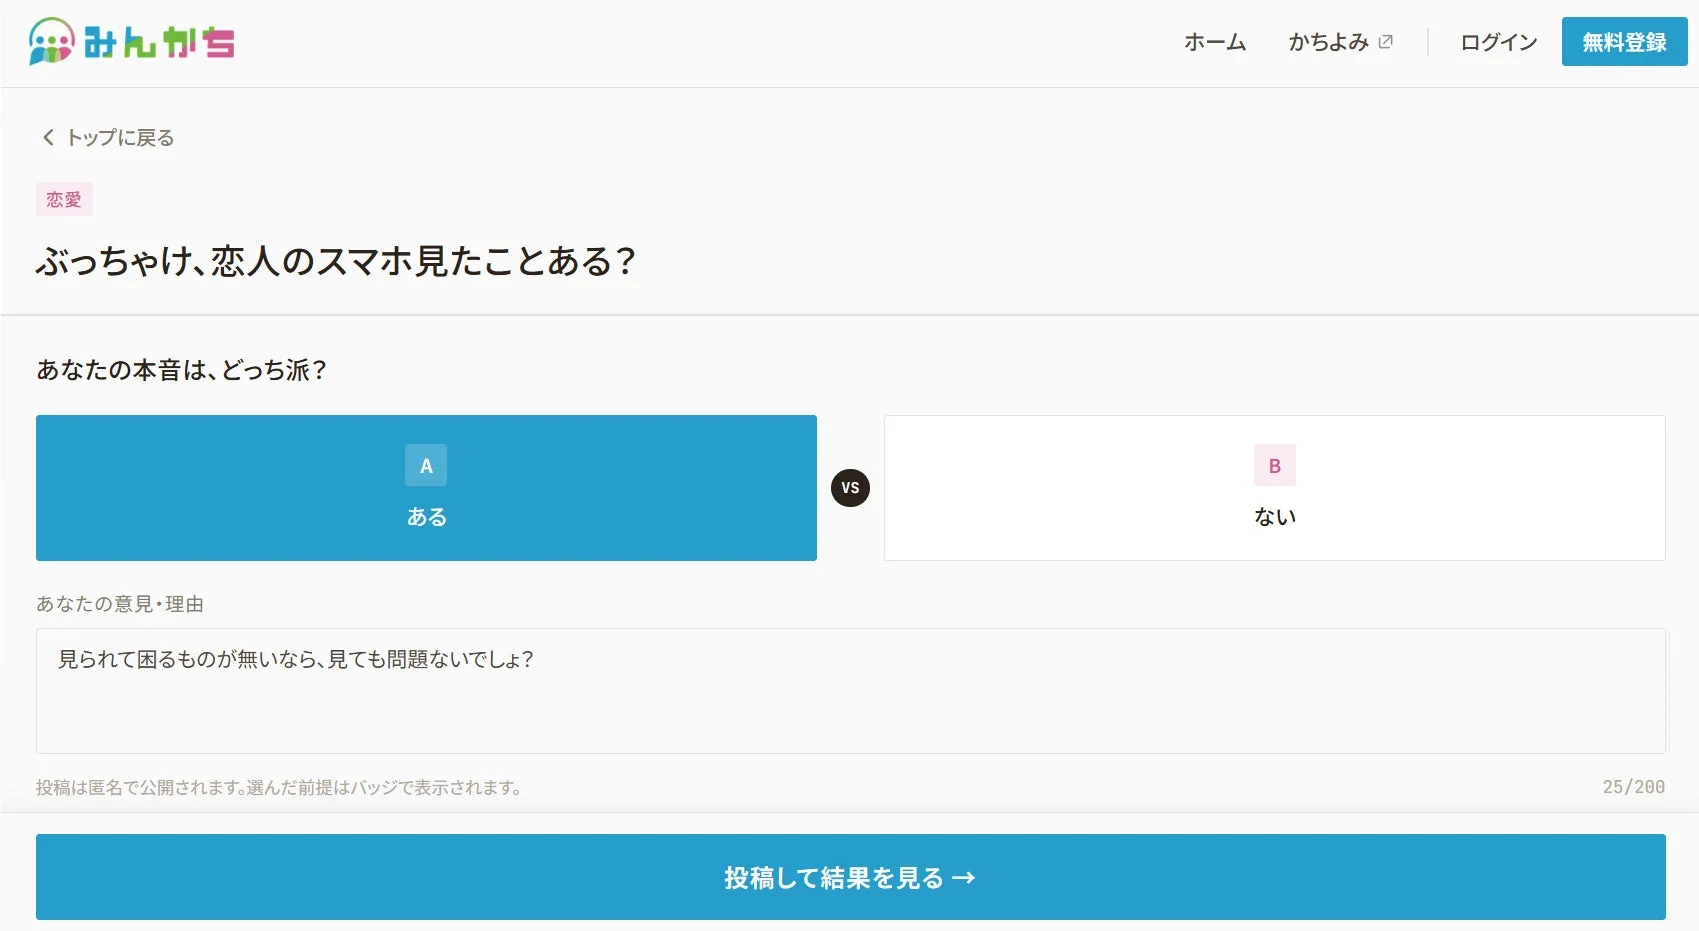The width and height of the screenshot is (1699, 931).
Task: Click the 無料登録 button
Action: pyautogui.click(x=1624, y=42)
